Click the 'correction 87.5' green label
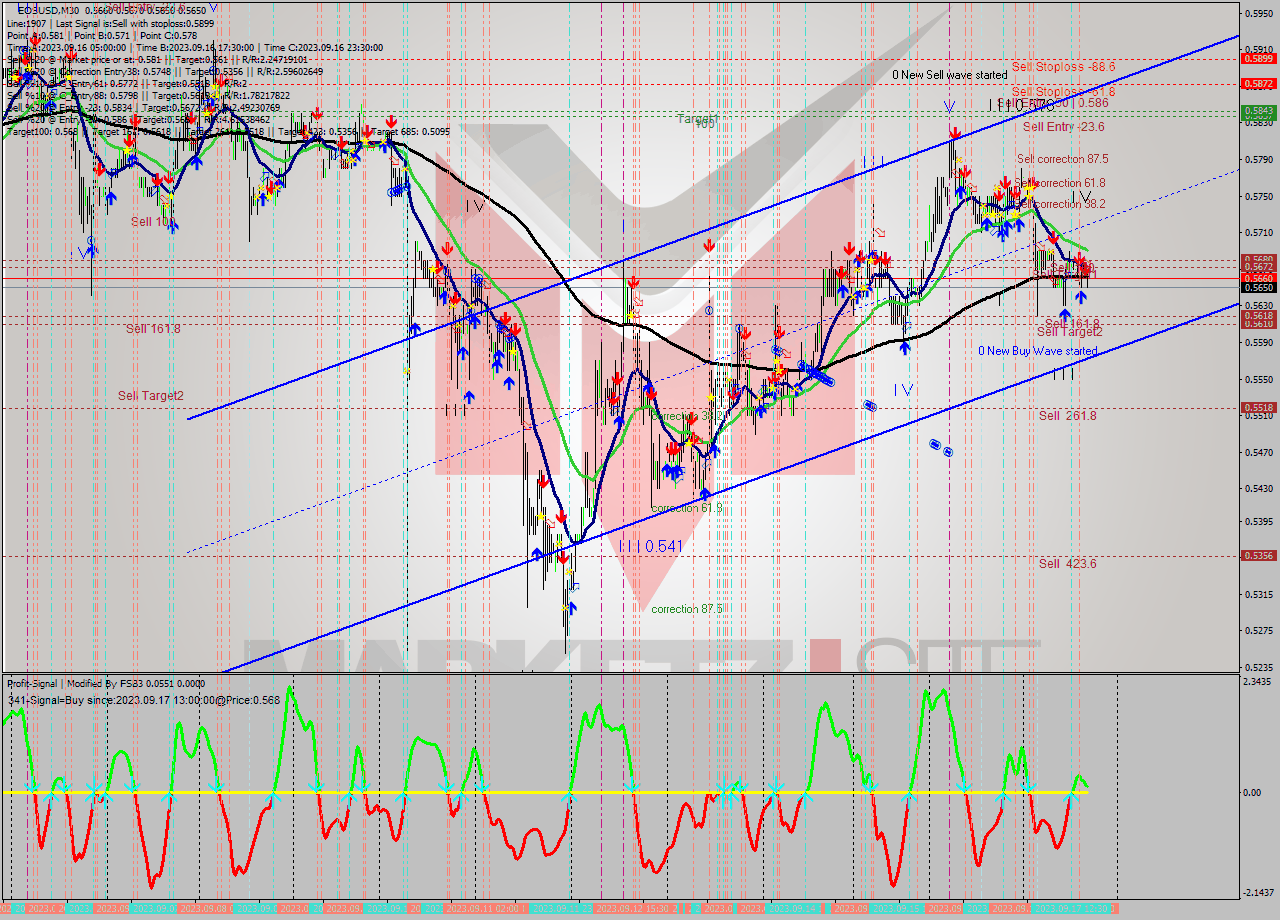1280x920 pixels. pos(686,609)
